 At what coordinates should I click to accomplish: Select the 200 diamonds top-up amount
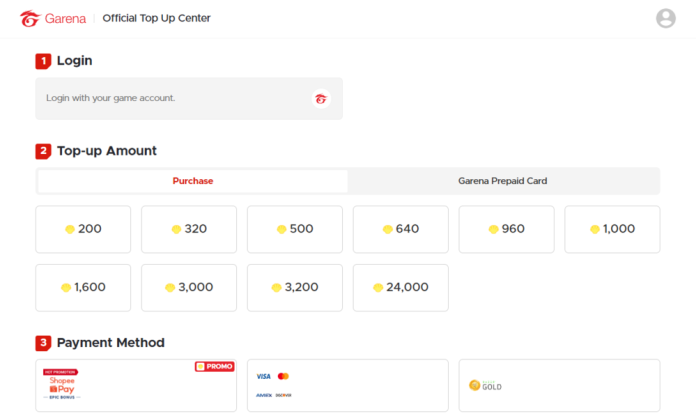(x=83, y=229)
